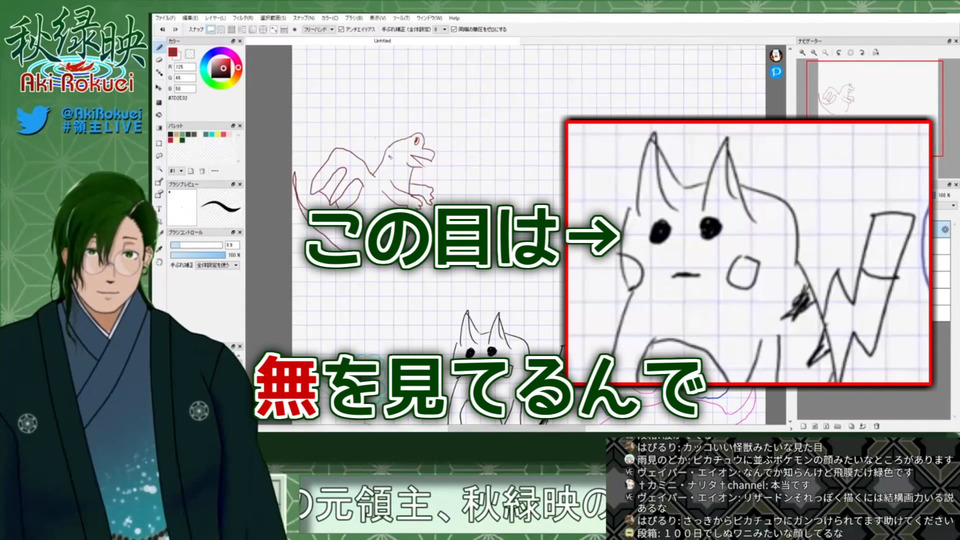Screen dimensions: 960x540
Task: Flip the view in the Navigator
Action: pyautogui.click(x=876, y=53)
